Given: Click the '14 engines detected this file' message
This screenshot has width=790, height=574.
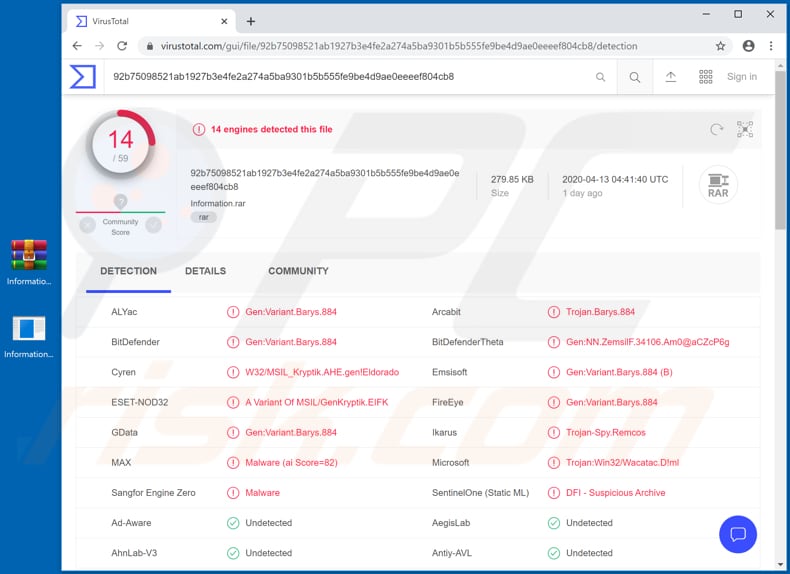Looking at the screenshot, I should tap(272, 130).
